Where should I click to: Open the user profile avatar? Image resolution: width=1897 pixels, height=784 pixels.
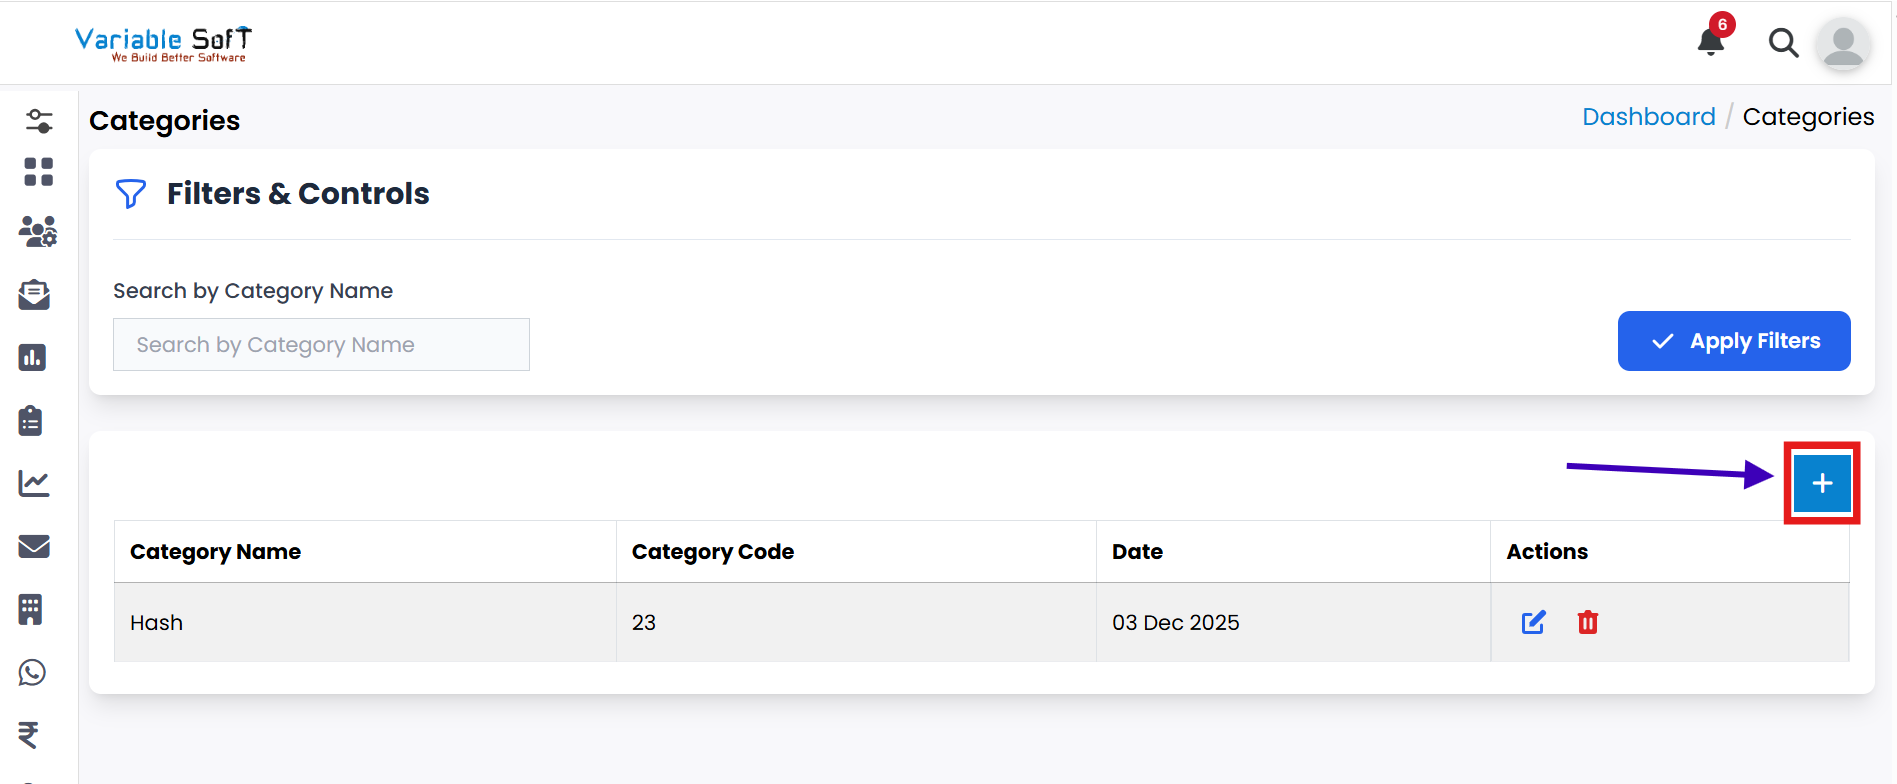[1843, 44]
